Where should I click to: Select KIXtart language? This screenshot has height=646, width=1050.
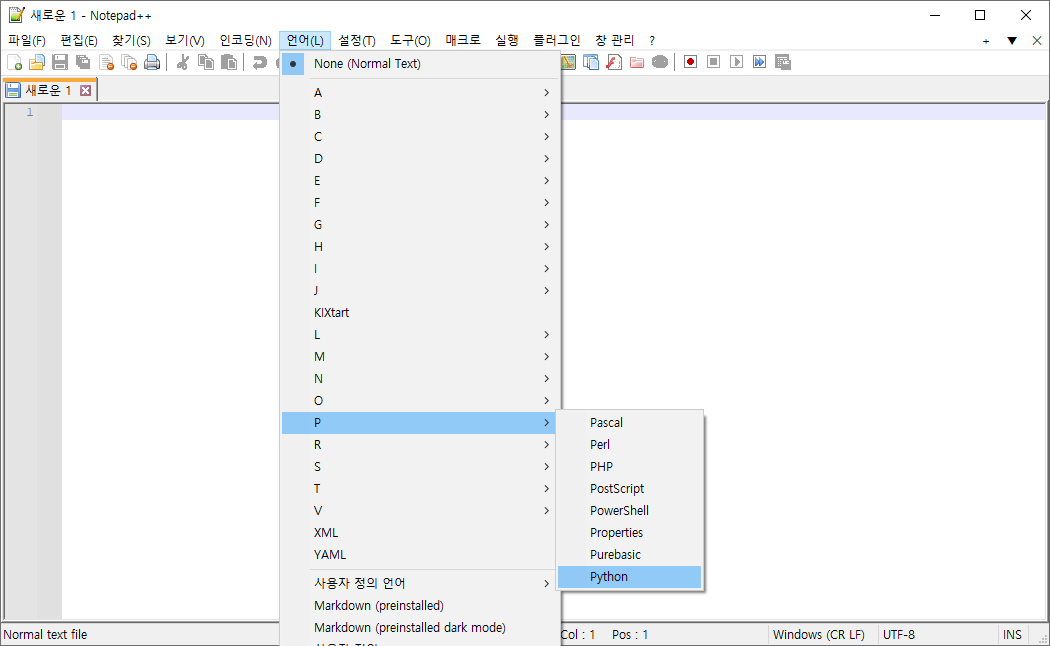tap(421, 313)
